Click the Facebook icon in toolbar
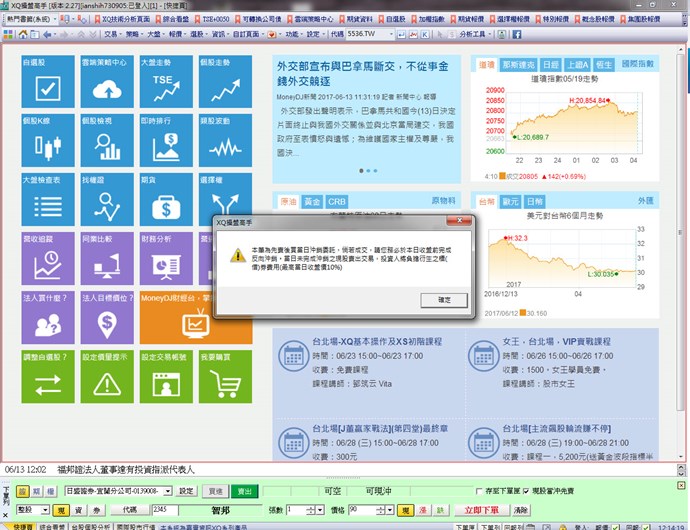Image resolution: width=690 pixels, height=530 pixels. click(517, 34)
